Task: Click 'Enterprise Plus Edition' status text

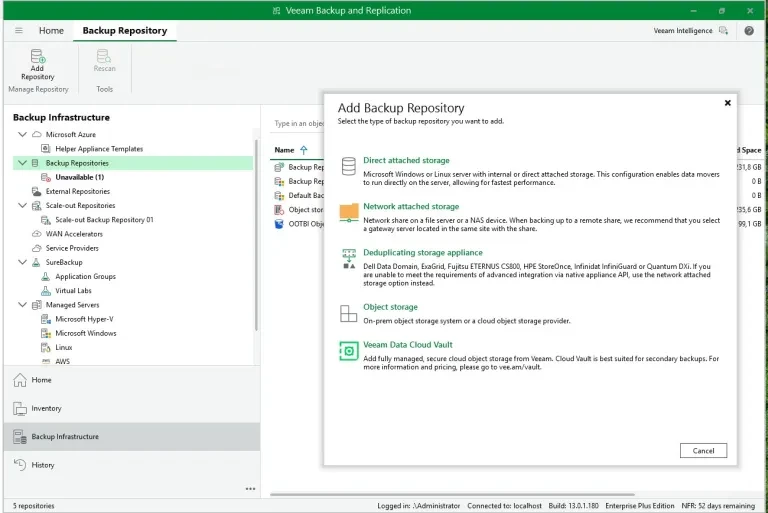Action: 640,506
